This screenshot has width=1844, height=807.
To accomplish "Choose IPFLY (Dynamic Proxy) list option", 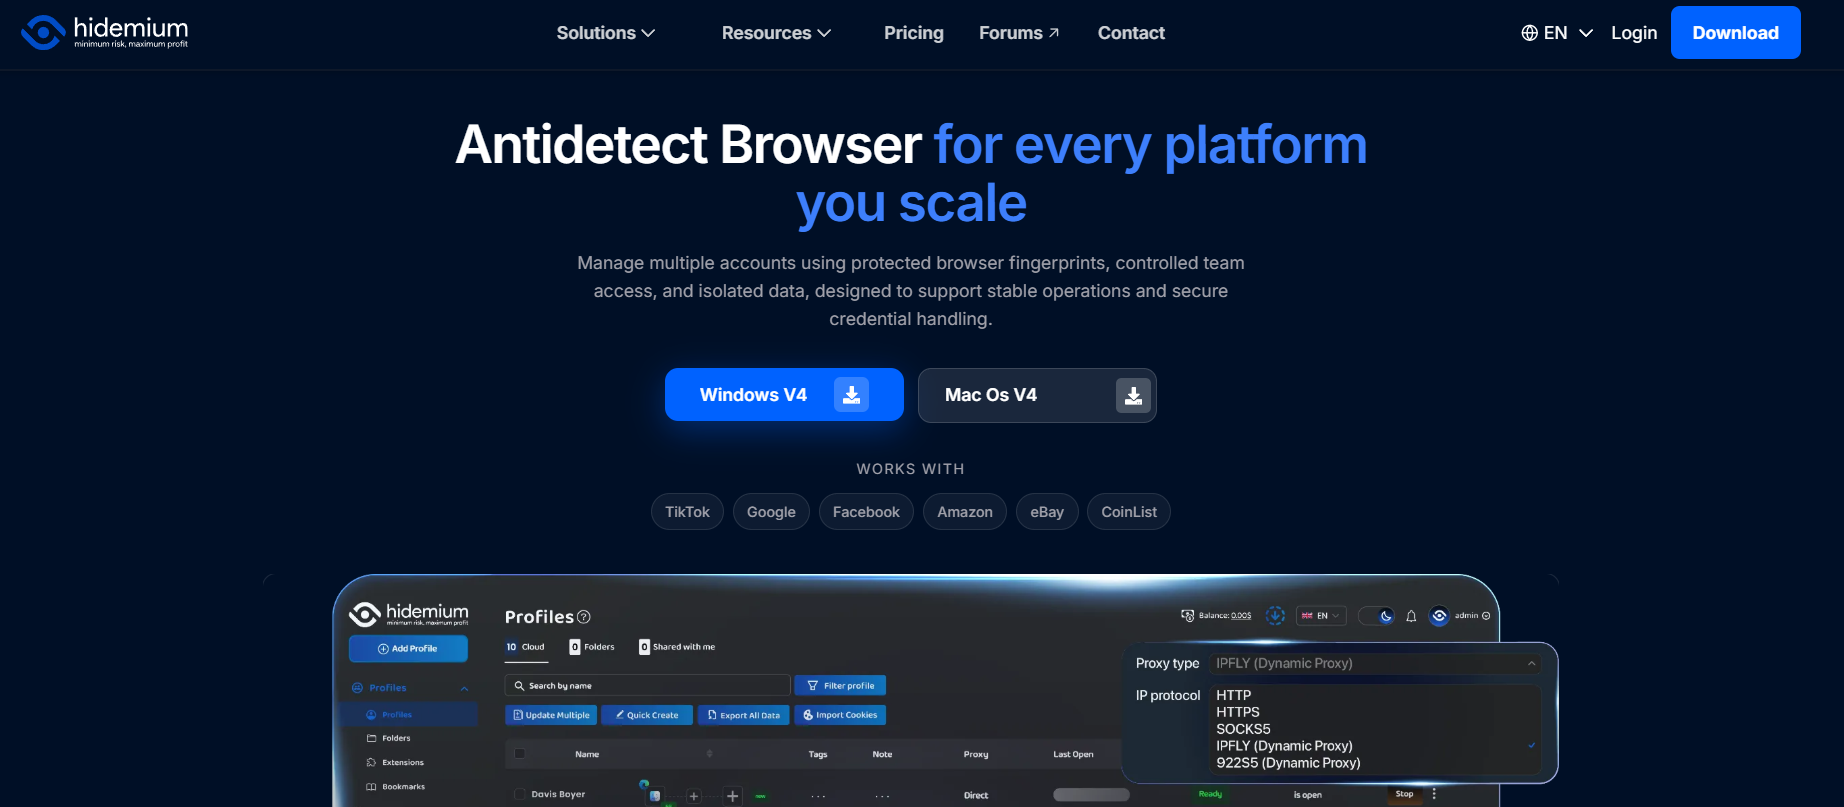I will point(1284,746).
